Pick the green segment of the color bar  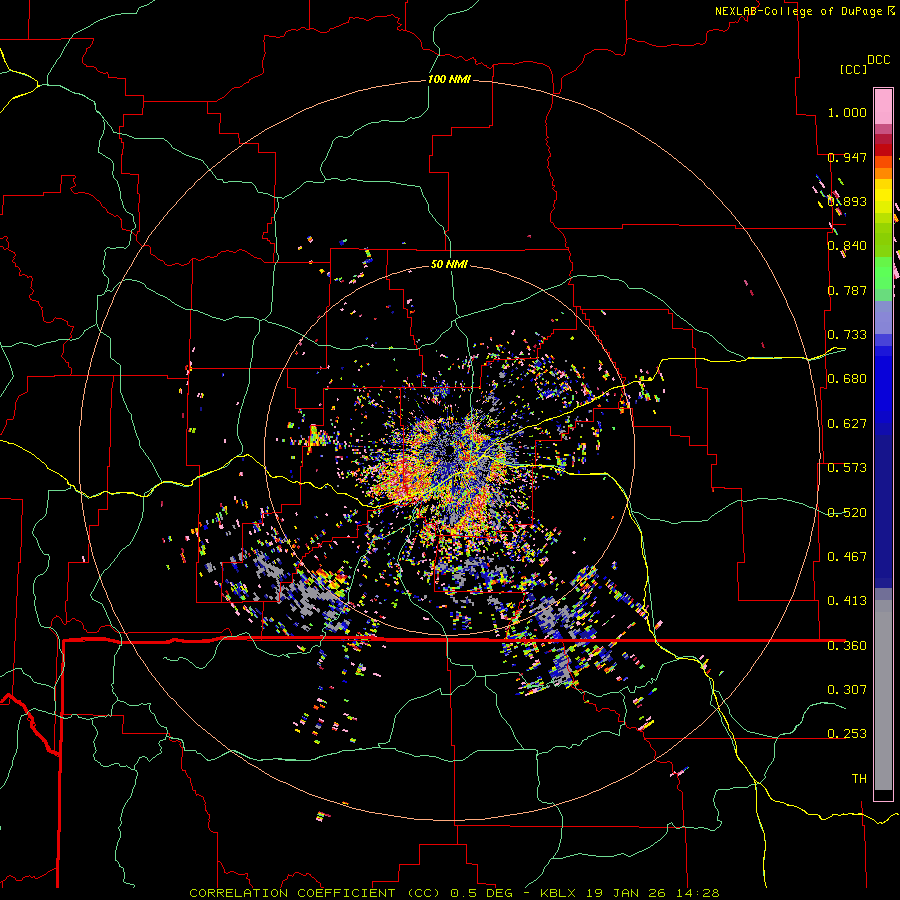[x=883, y=273]
